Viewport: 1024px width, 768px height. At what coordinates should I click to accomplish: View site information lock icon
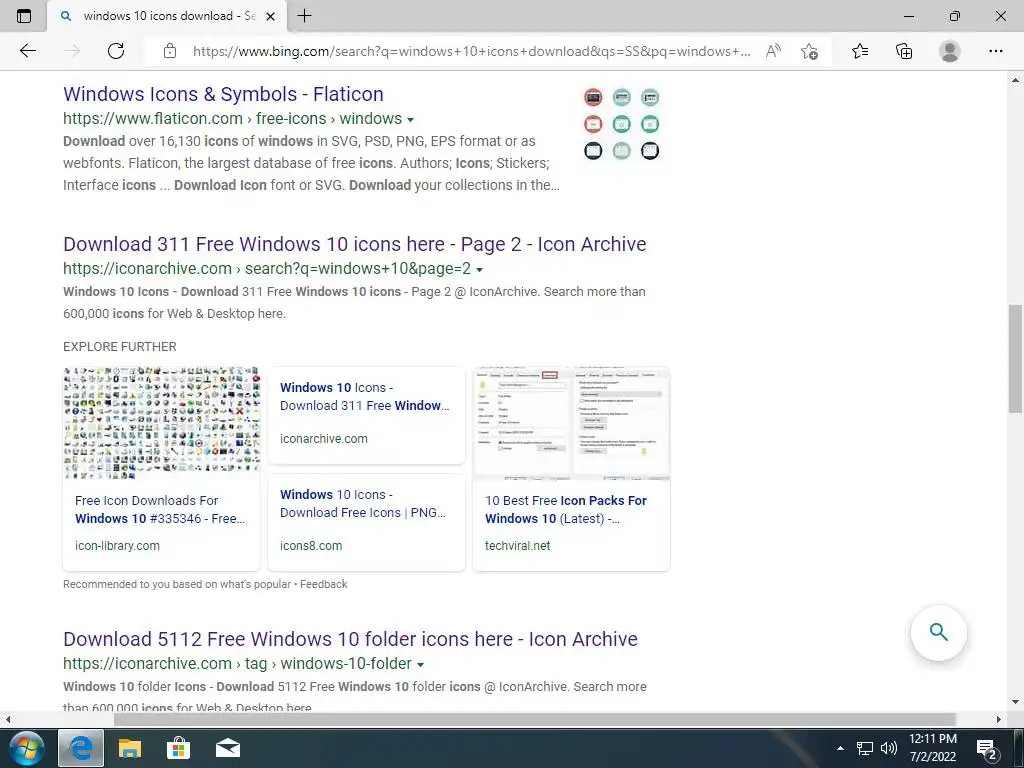click(x=170, y=51)
